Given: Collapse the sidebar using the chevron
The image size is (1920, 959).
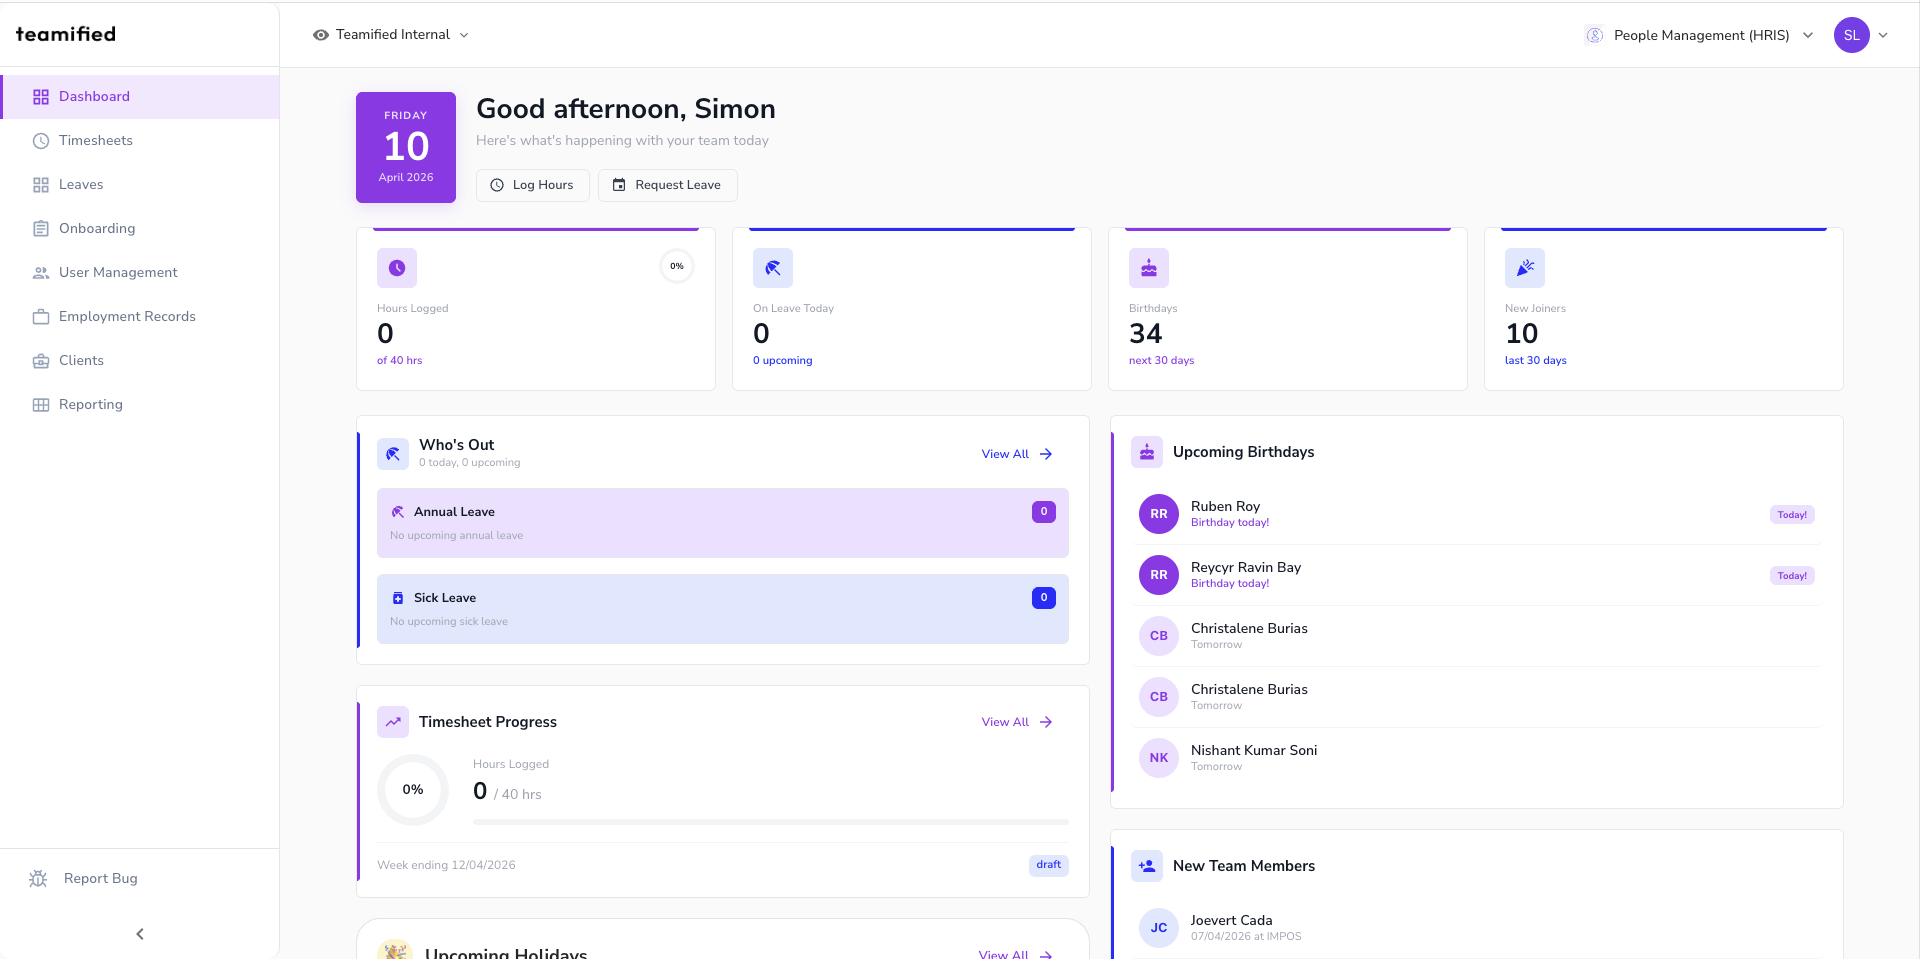Looking at the screenshot, I should pos(139,933).
